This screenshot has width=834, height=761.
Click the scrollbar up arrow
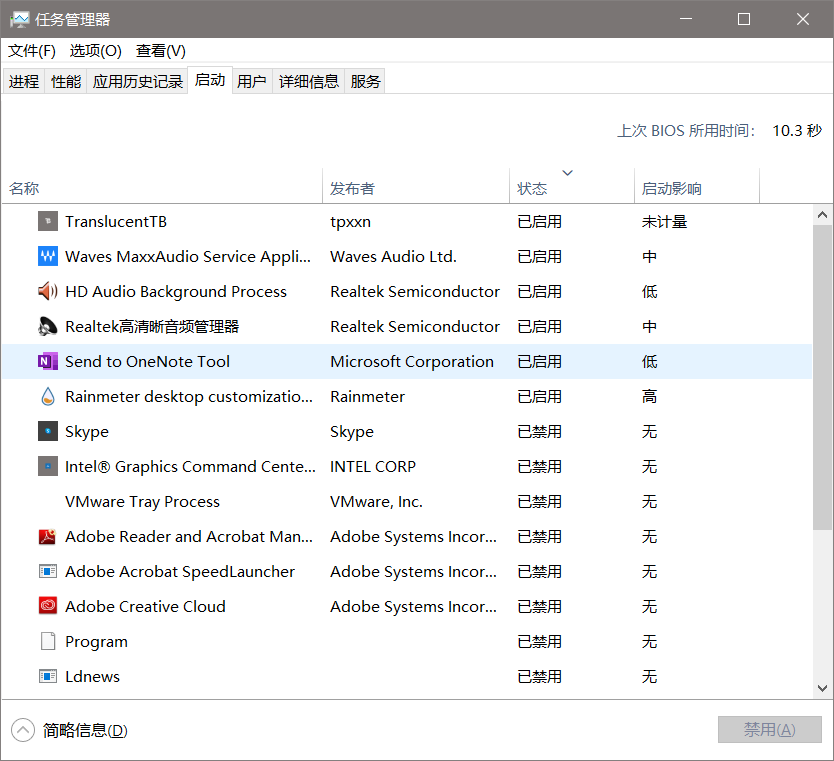click(822, 215)
